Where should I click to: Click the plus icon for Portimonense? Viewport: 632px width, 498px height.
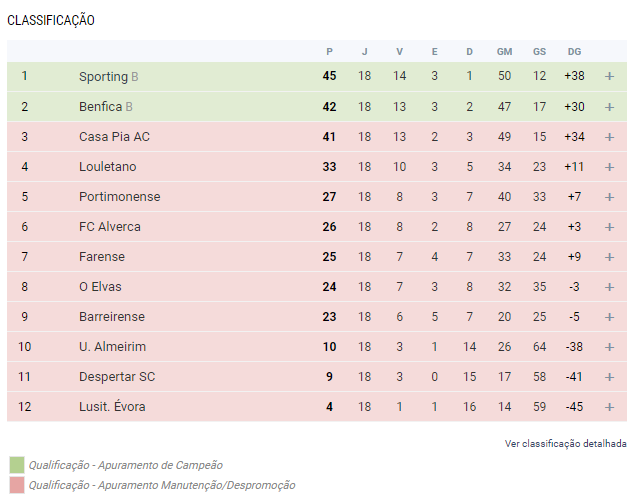coord(609,197)
